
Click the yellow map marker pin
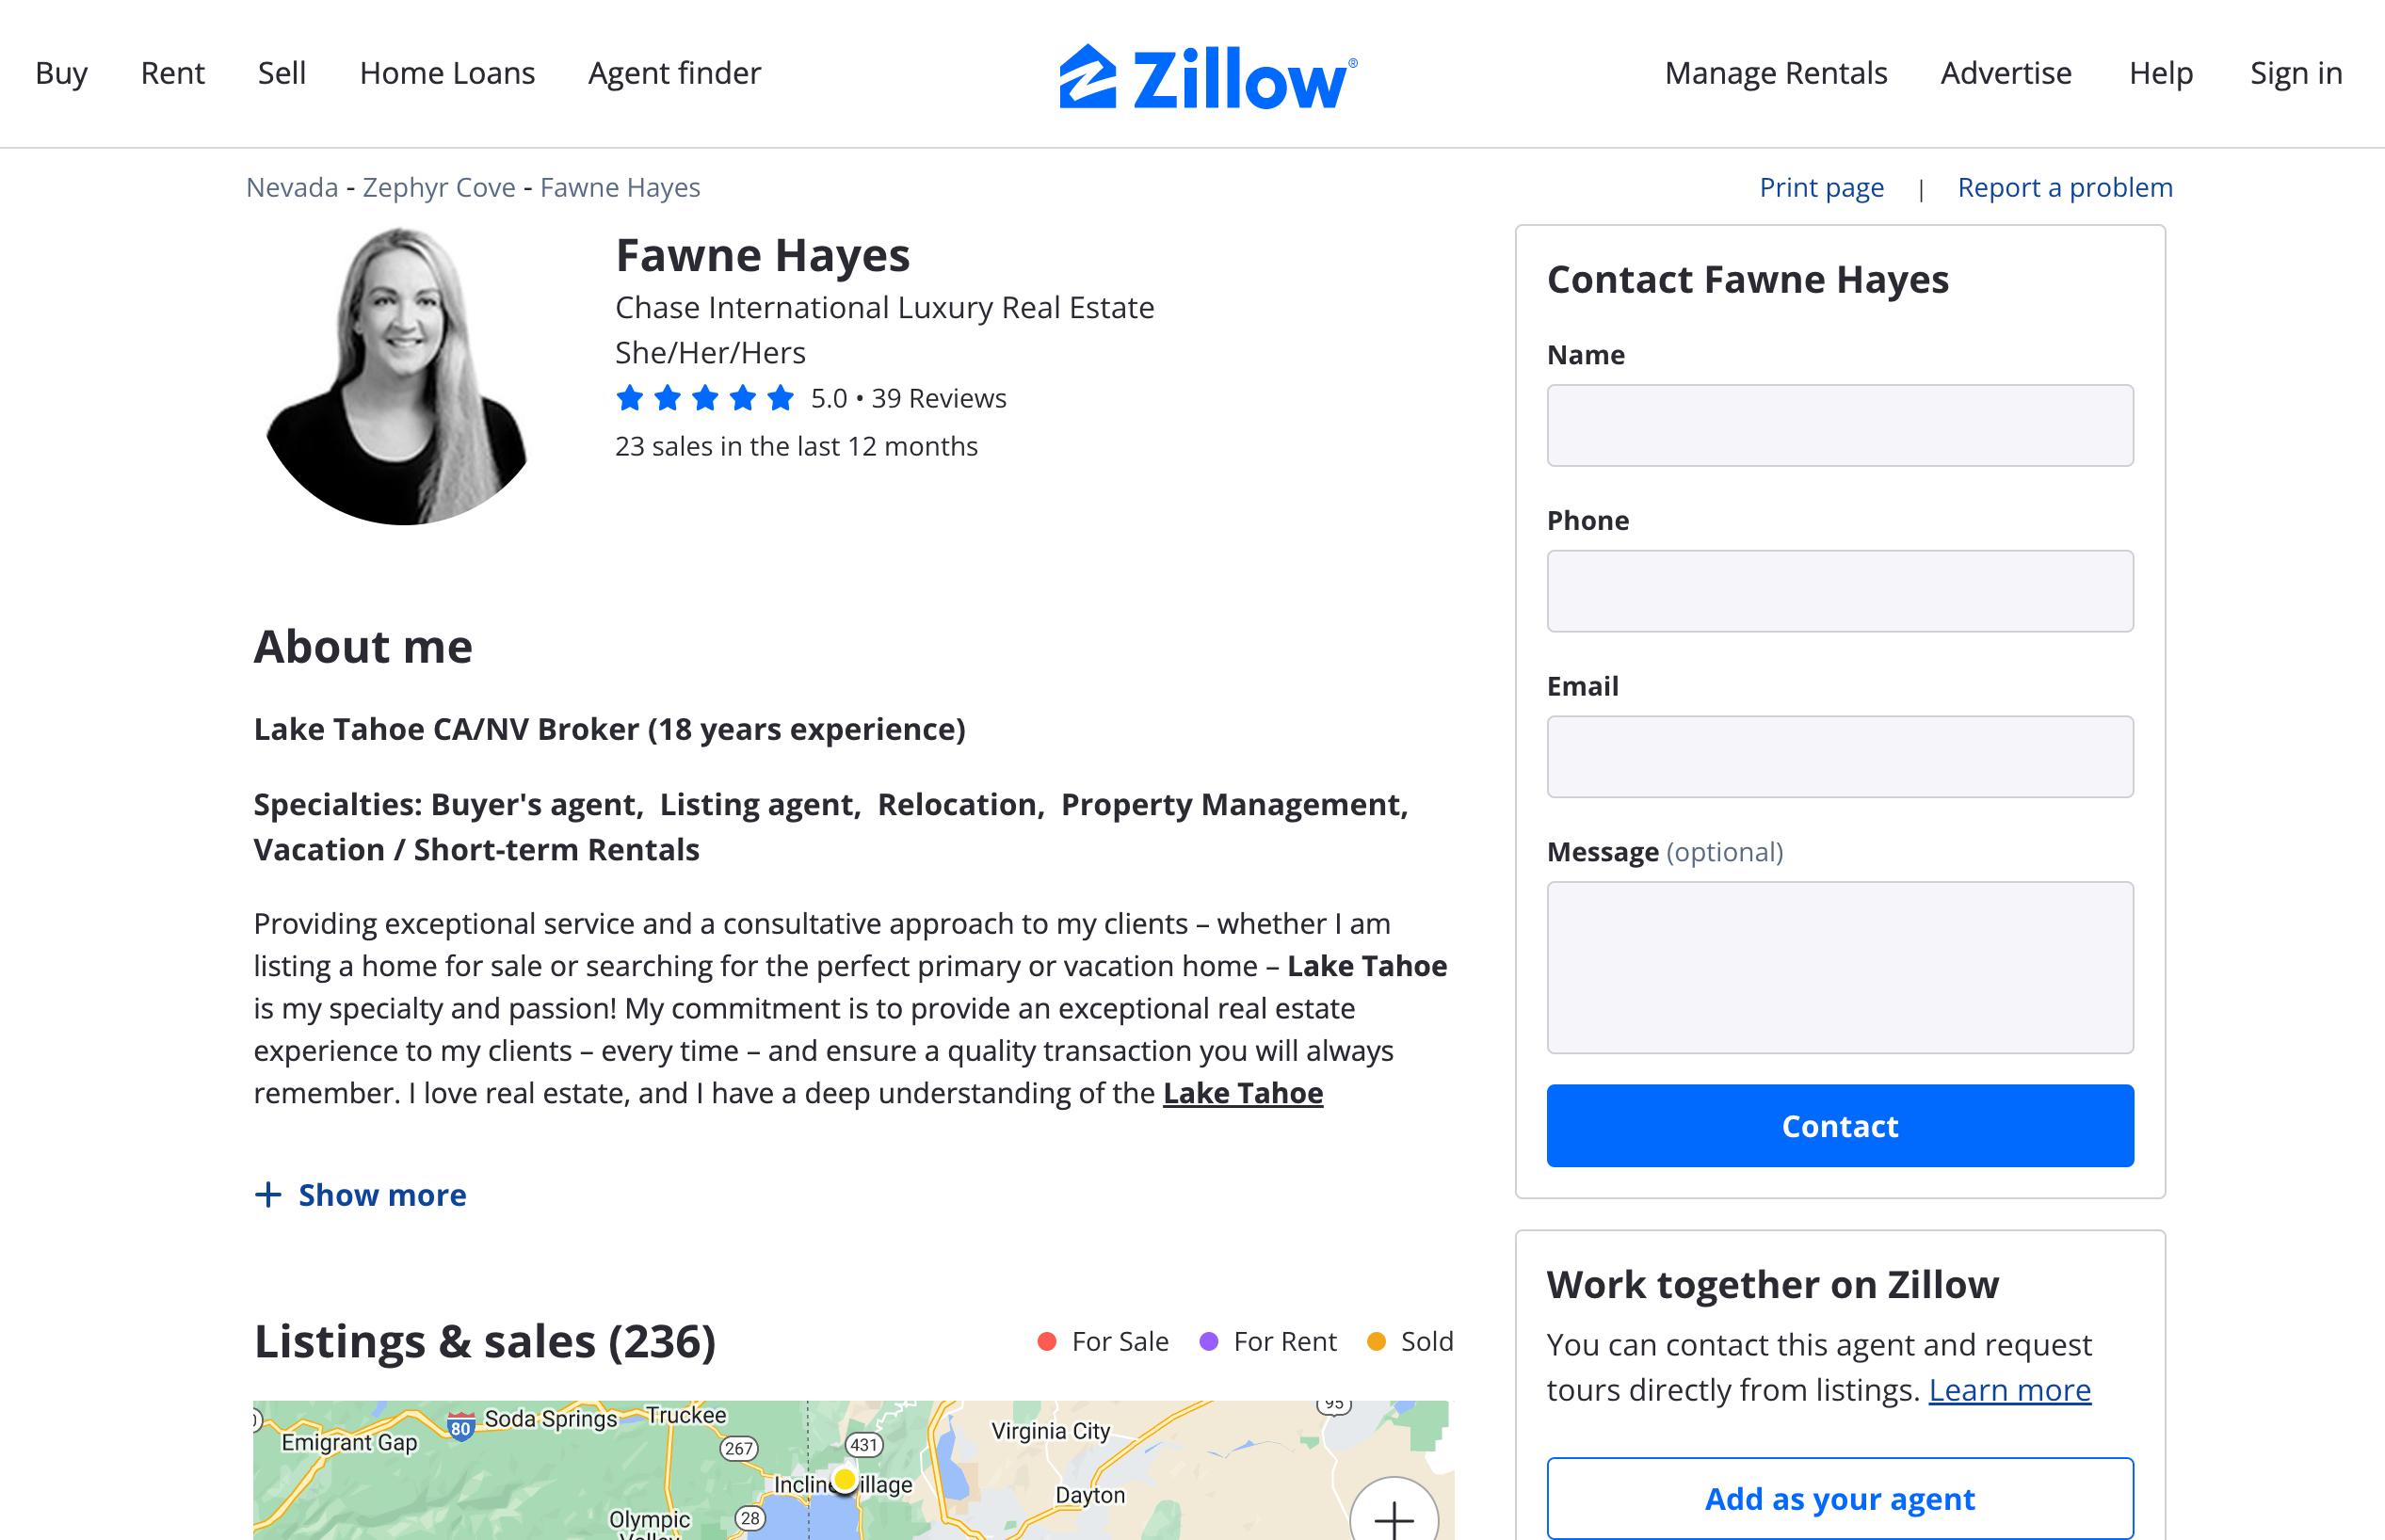(845, 1479)
